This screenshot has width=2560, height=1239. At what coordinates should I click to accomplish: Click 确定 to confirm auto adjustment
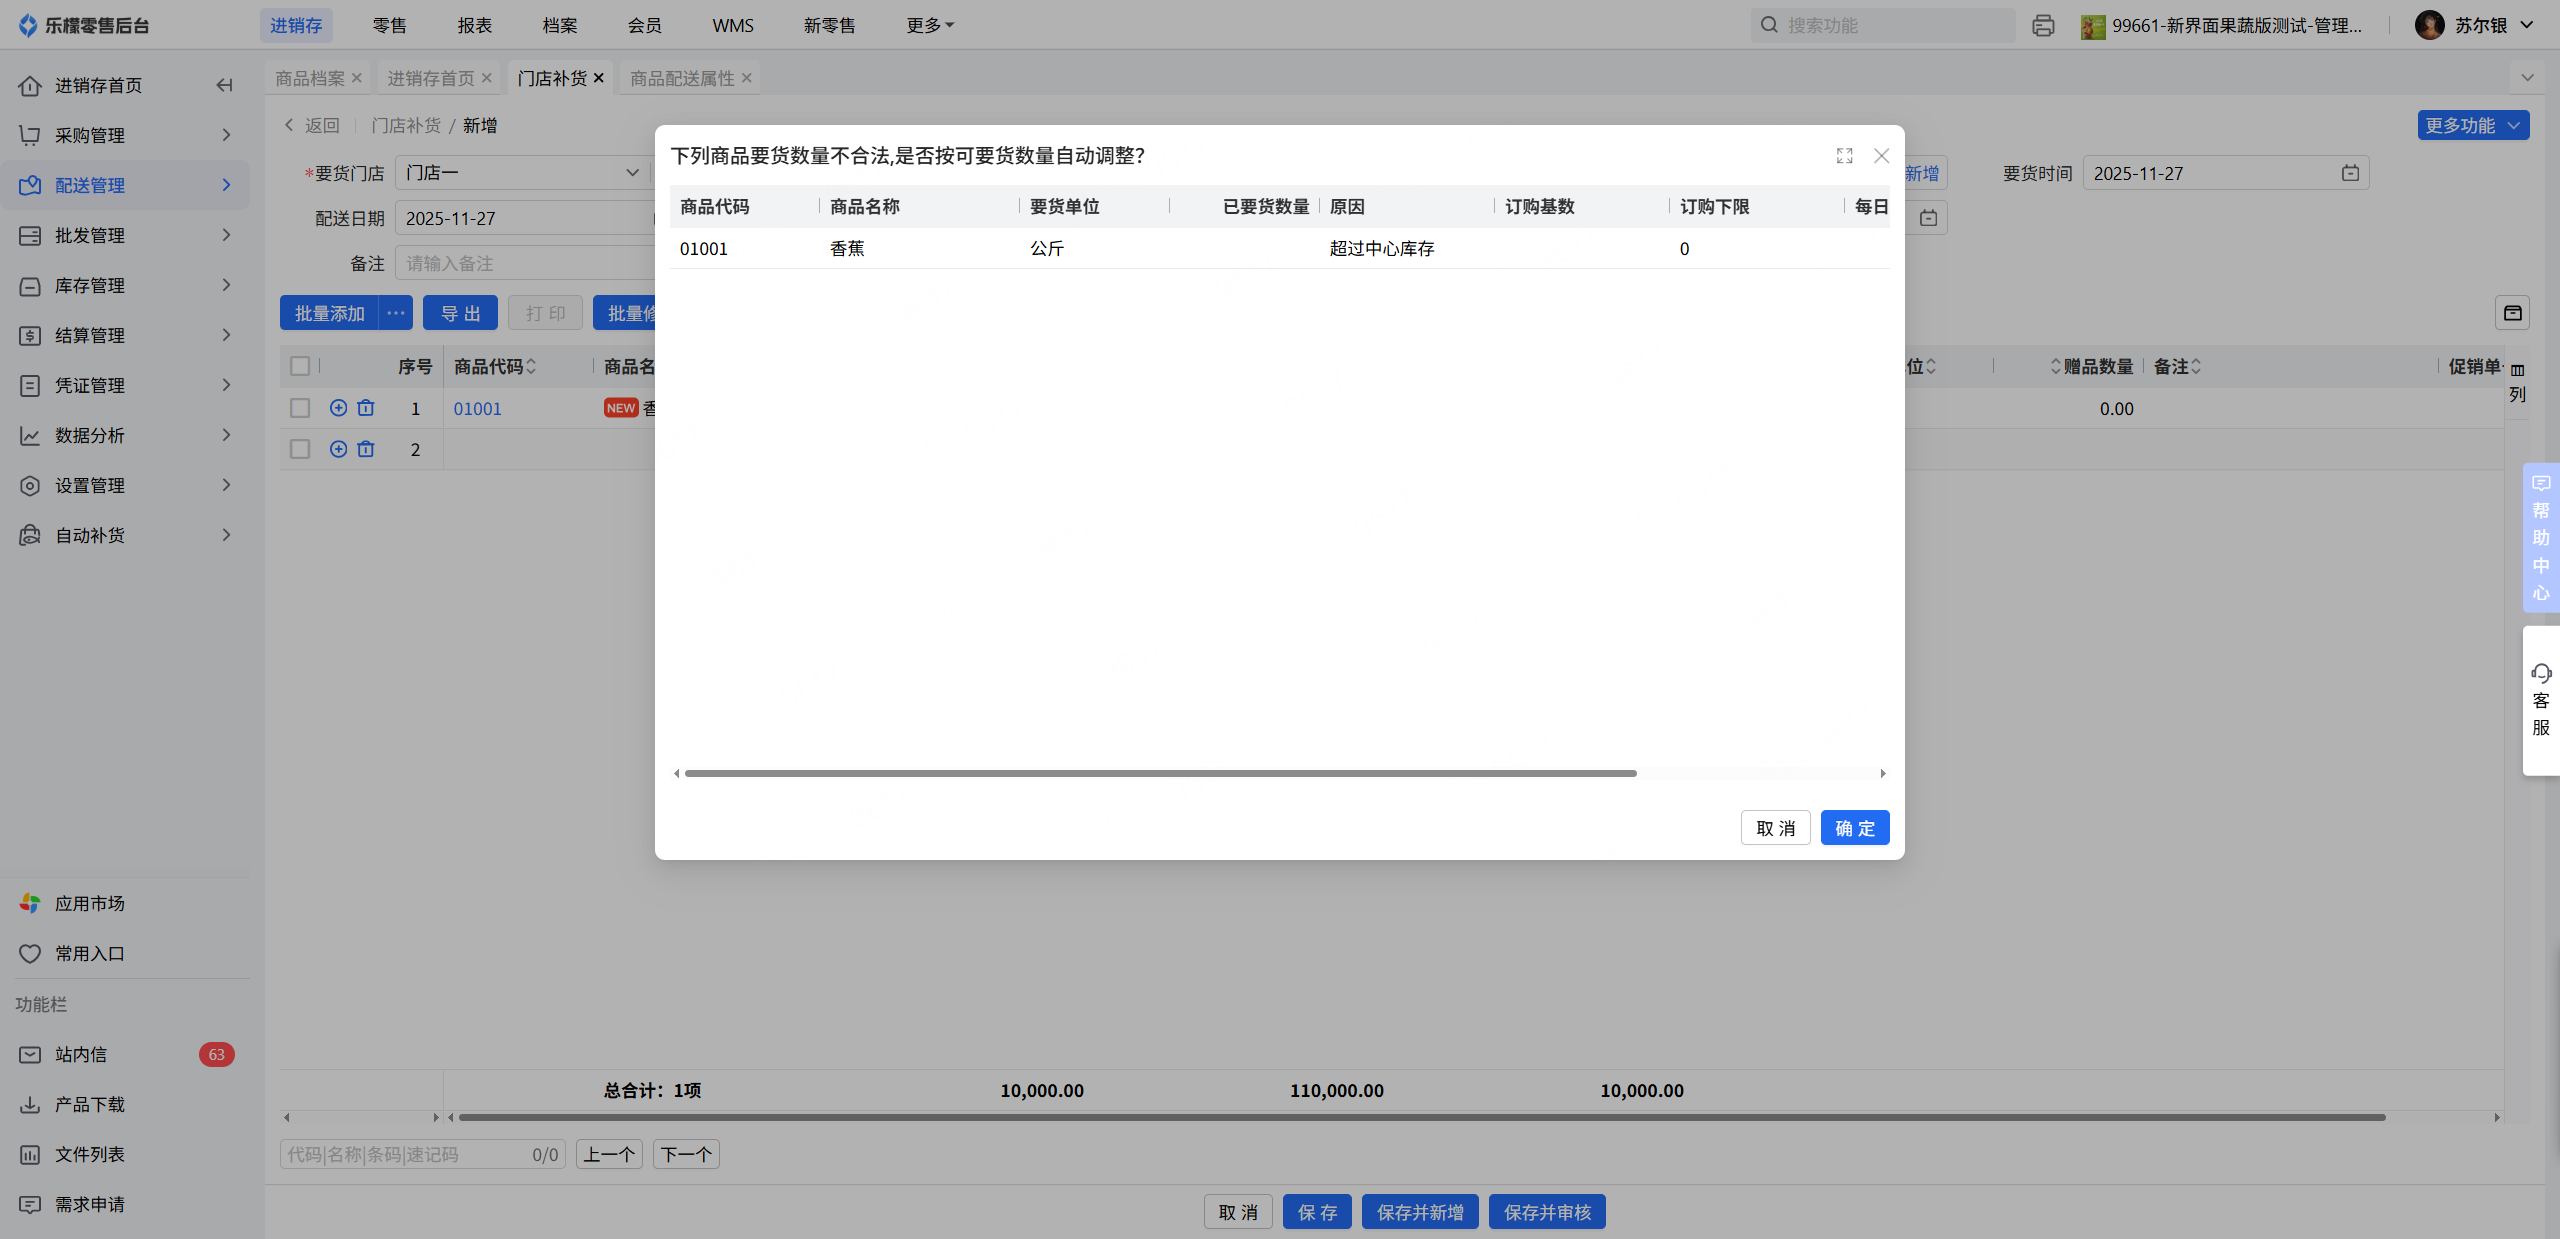(1854, 828)
